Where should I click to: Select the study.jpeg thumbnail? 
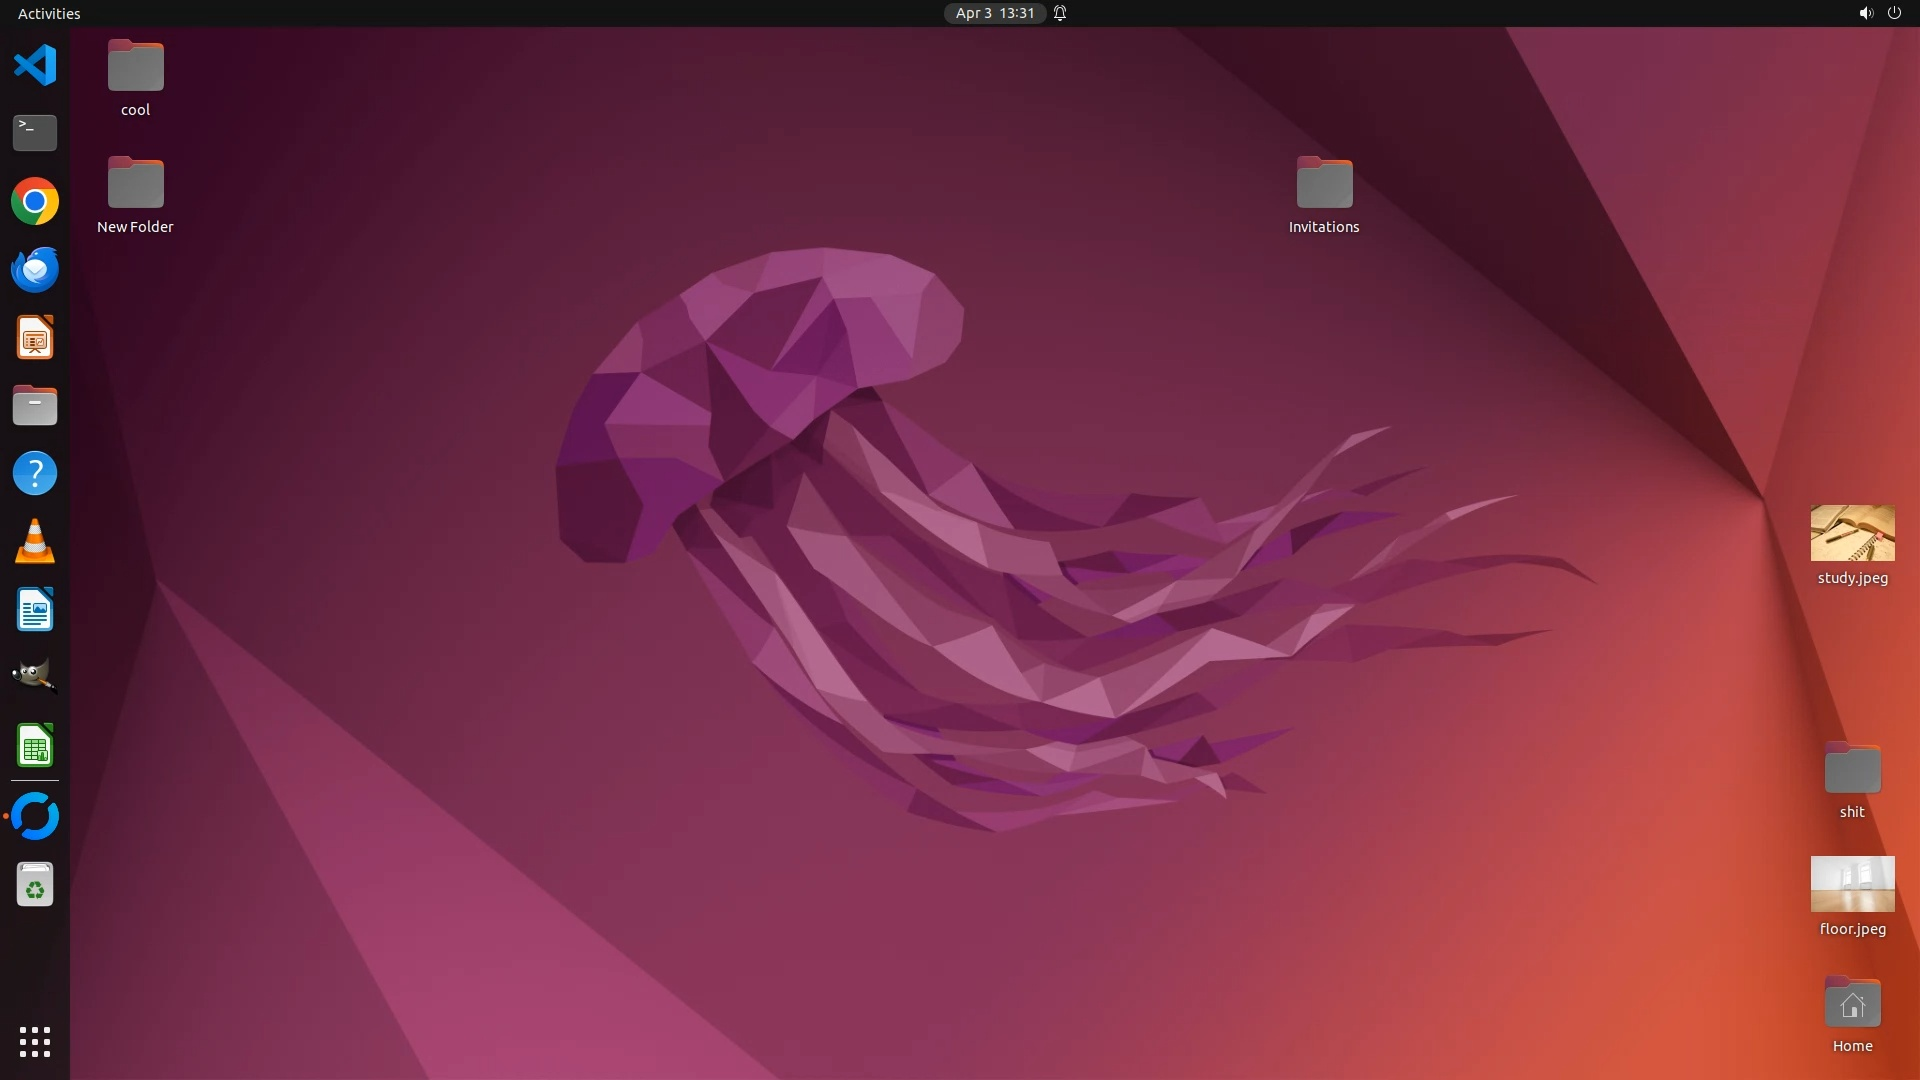(1852, 533)
